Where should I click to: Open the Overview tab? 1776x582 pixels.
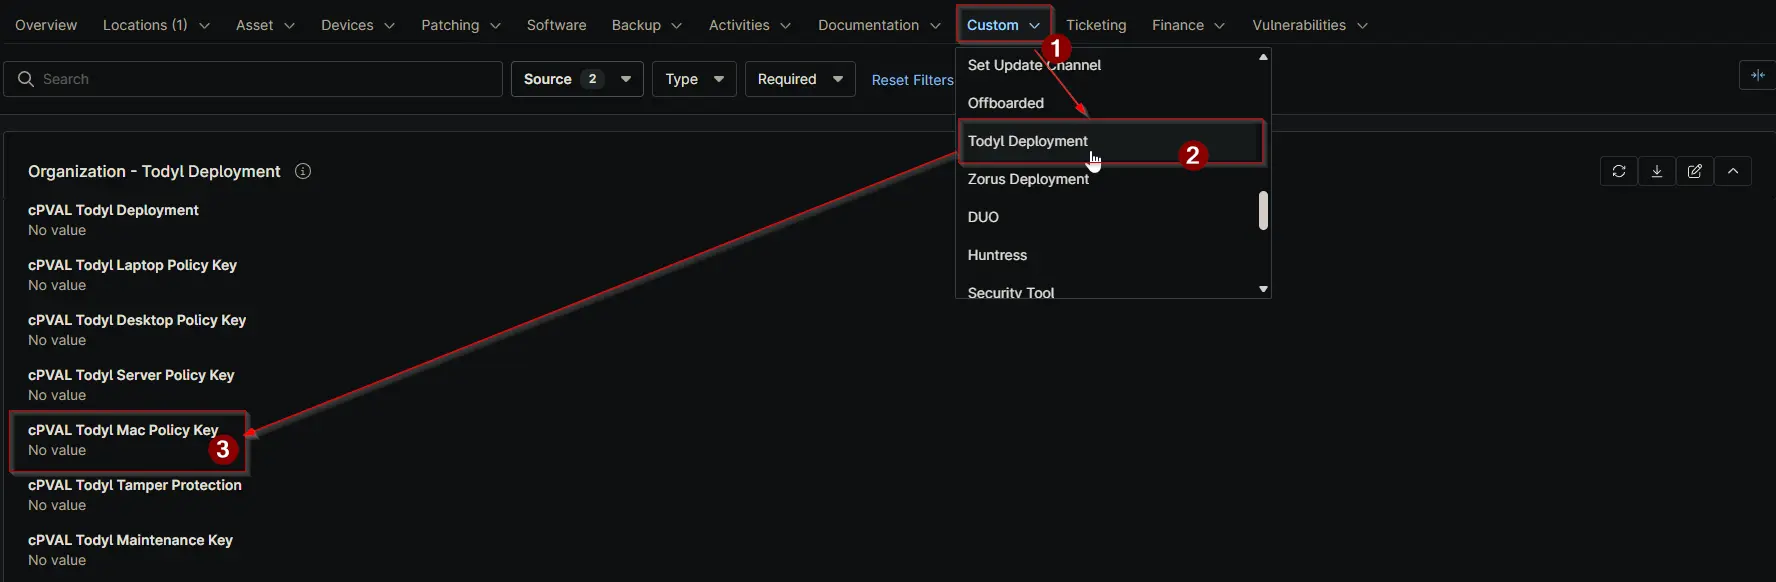(46, 25)
